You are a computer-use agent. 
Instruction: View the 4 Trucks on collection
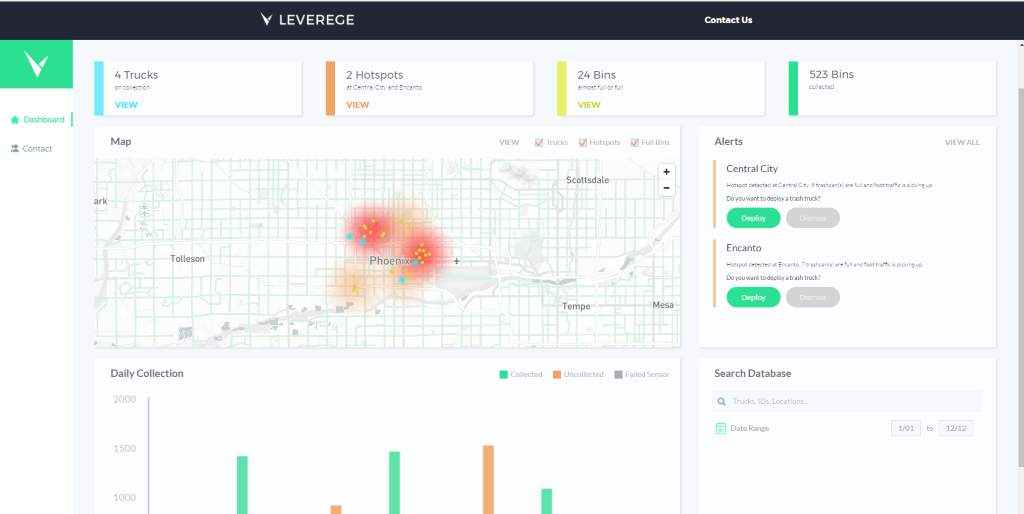pyautogui.click(x=126, y=104)
